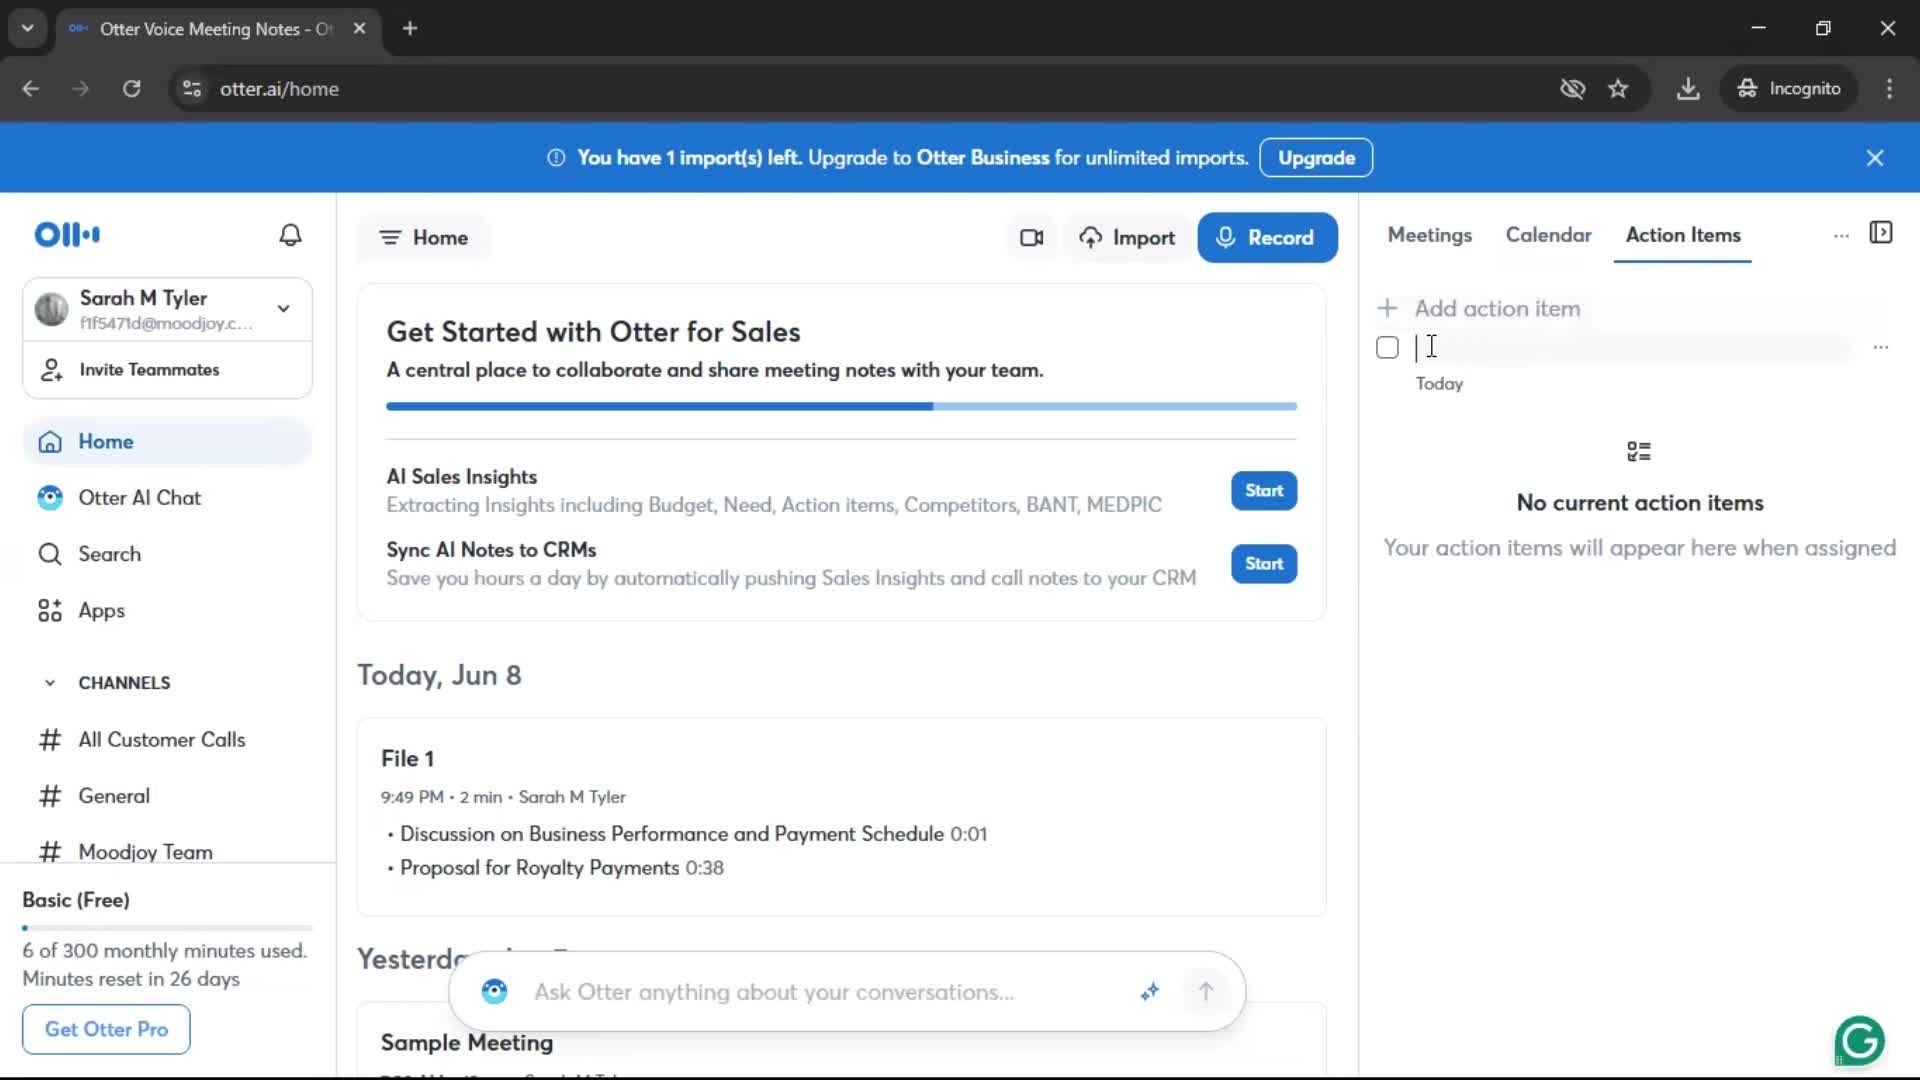This screenshot has width=1920, height=1080.
Task: Click the Otter logo in the sidebar
Action: 67,235
